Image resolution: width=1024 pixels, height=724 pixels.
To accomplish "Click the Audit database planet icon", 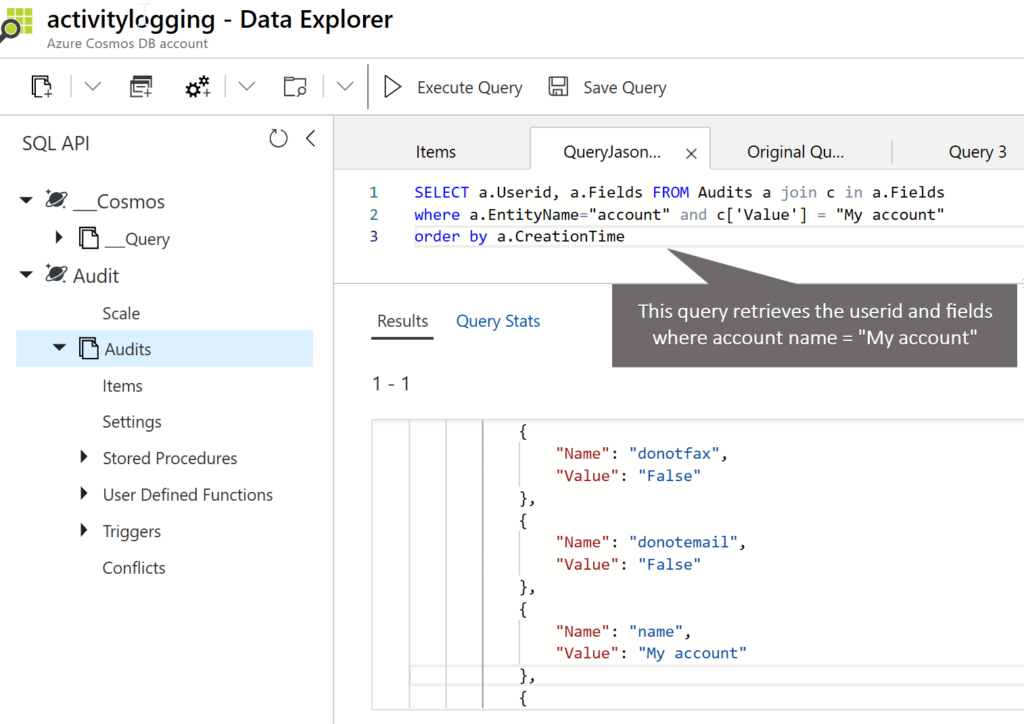I will 57,275.
